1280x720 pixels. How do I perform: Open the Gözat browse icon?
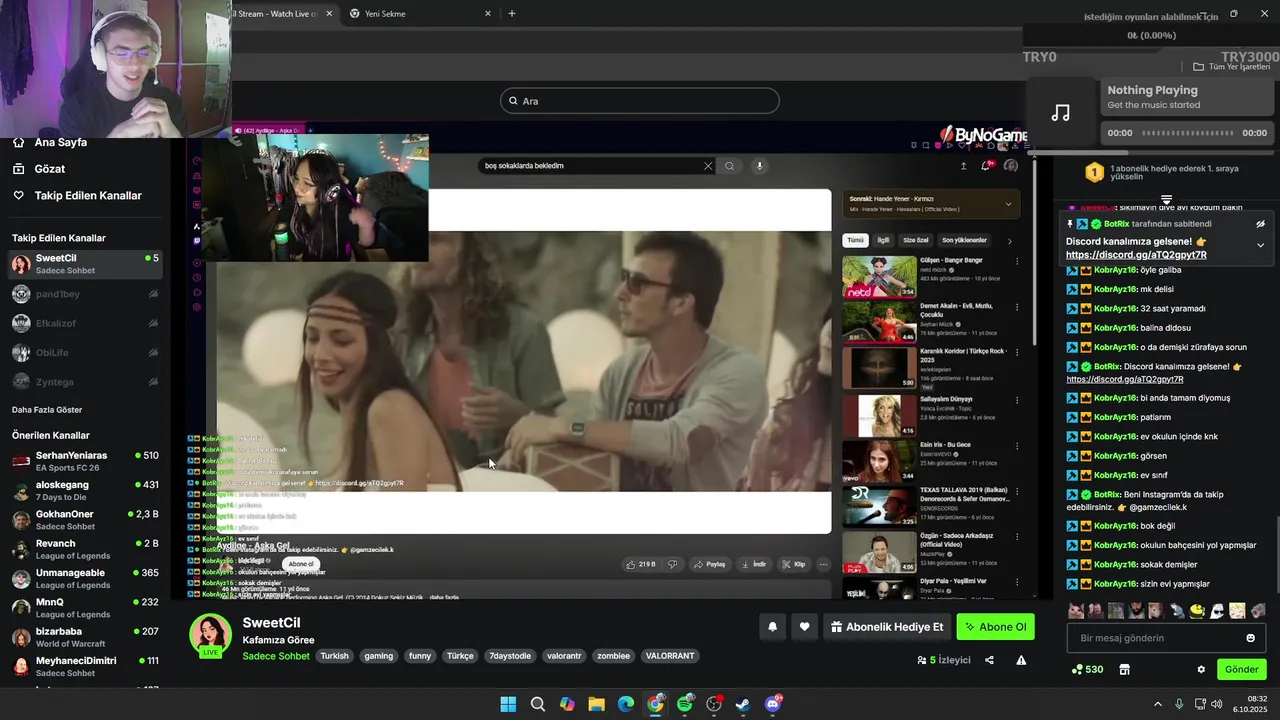pyautogui.click(x=18, y=169)
